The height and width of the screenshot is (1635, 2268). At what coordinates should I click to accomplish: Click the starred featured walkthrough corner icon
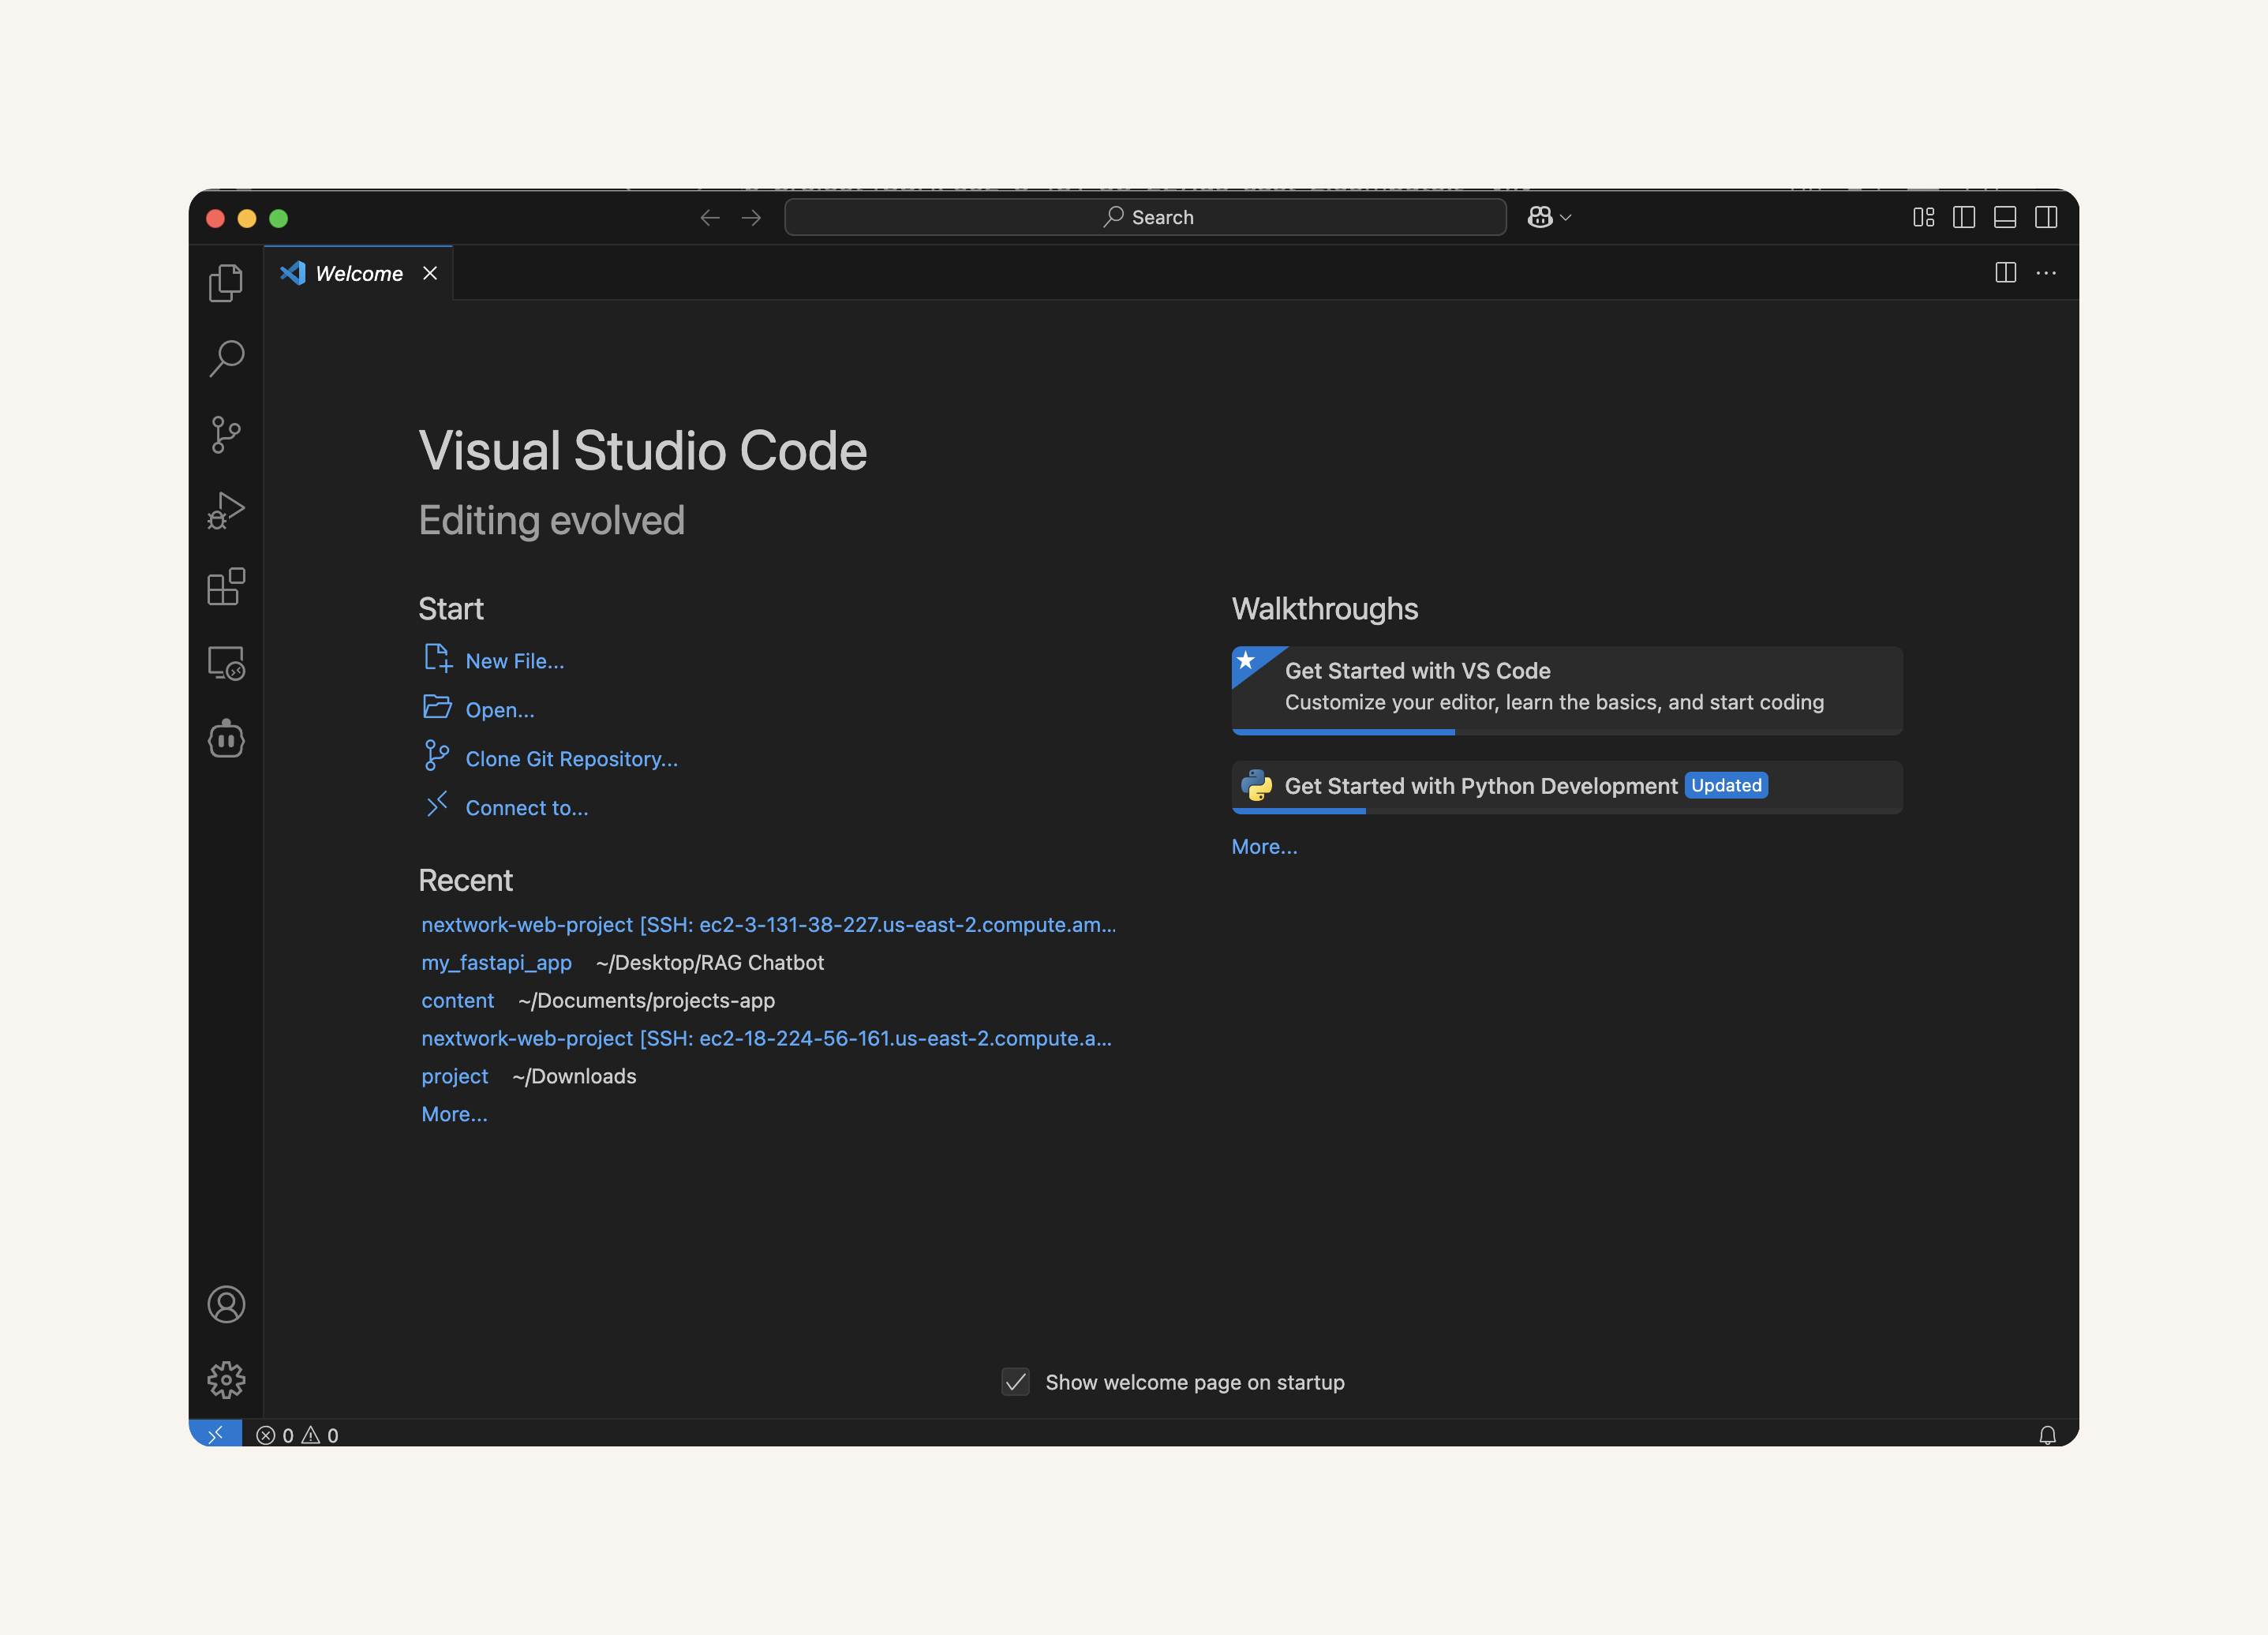pos(1248,662)
